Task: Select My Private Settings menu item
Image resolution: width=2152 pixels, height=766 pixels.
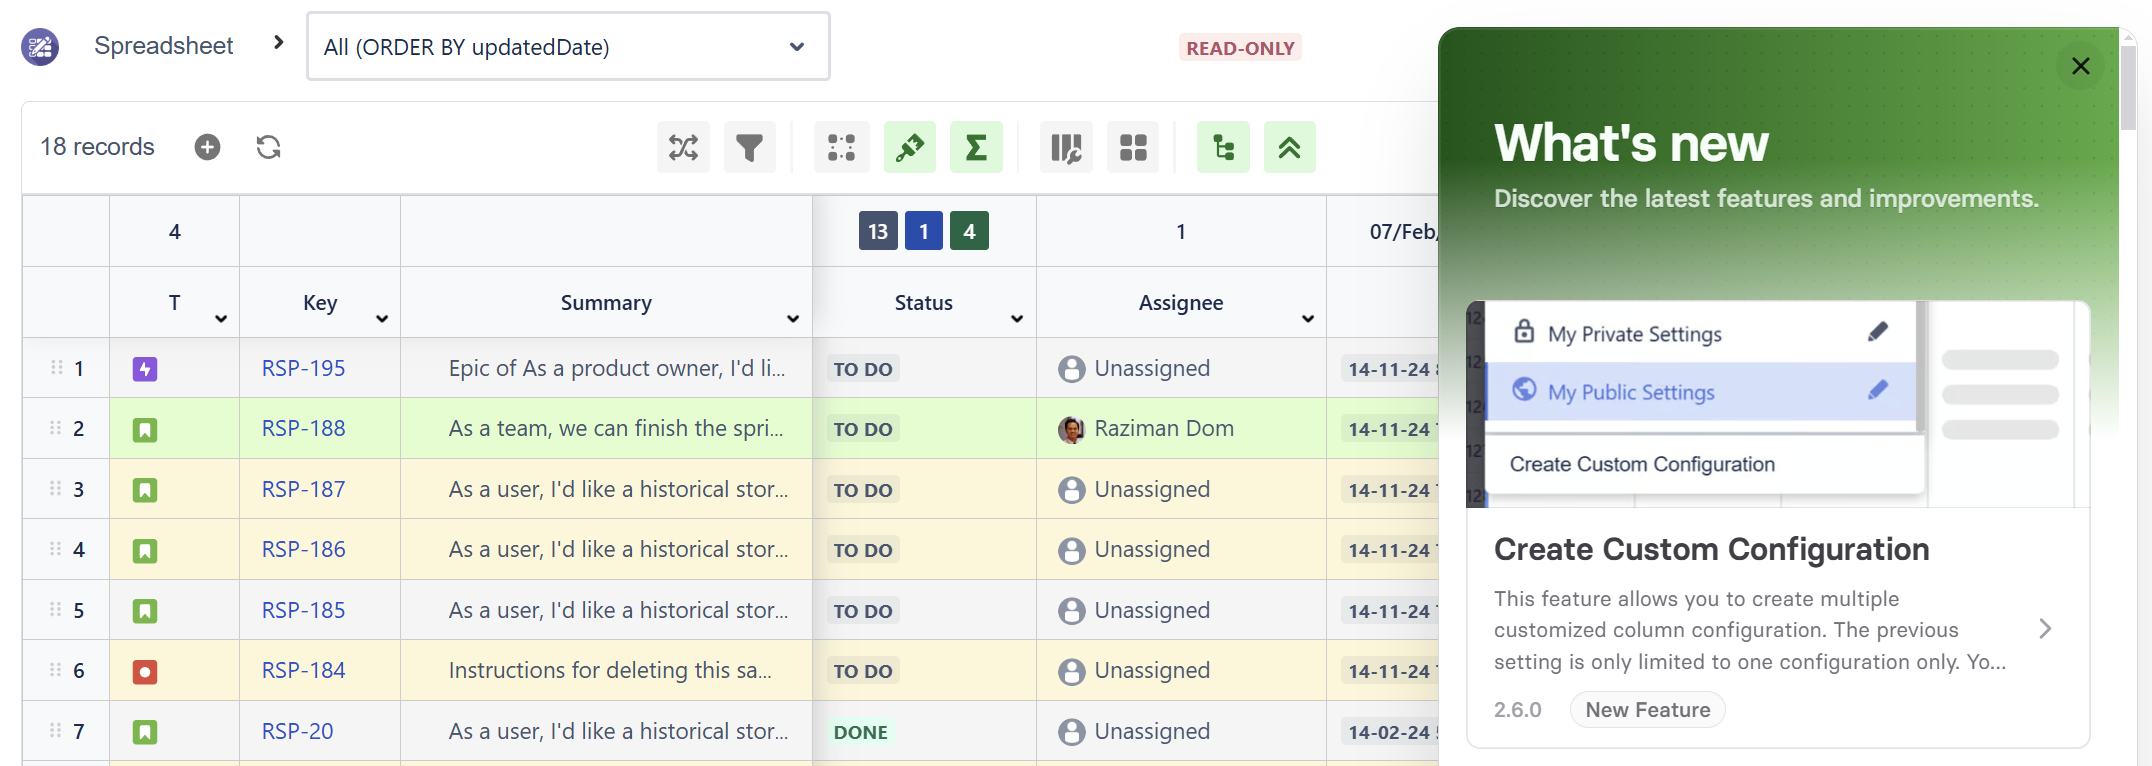Action: coord(1634,334)
